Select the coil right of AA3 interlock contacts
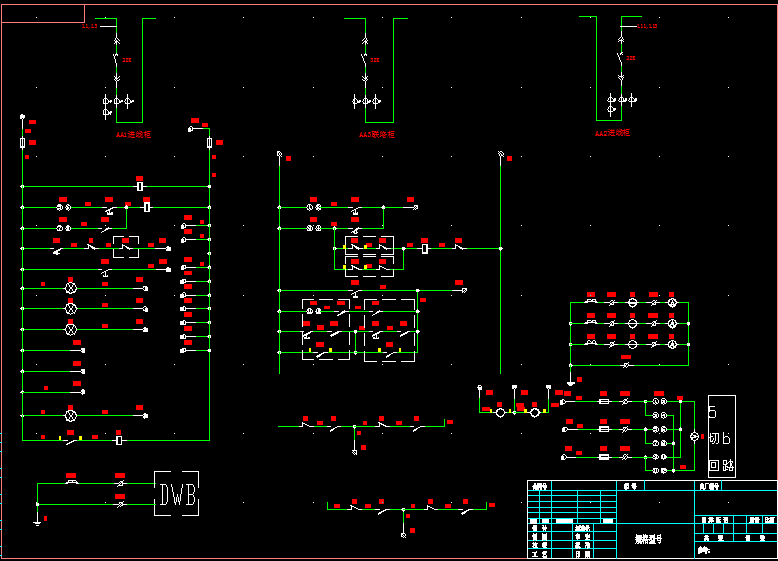Screen dimensions: 778x561 coord(425,249)
